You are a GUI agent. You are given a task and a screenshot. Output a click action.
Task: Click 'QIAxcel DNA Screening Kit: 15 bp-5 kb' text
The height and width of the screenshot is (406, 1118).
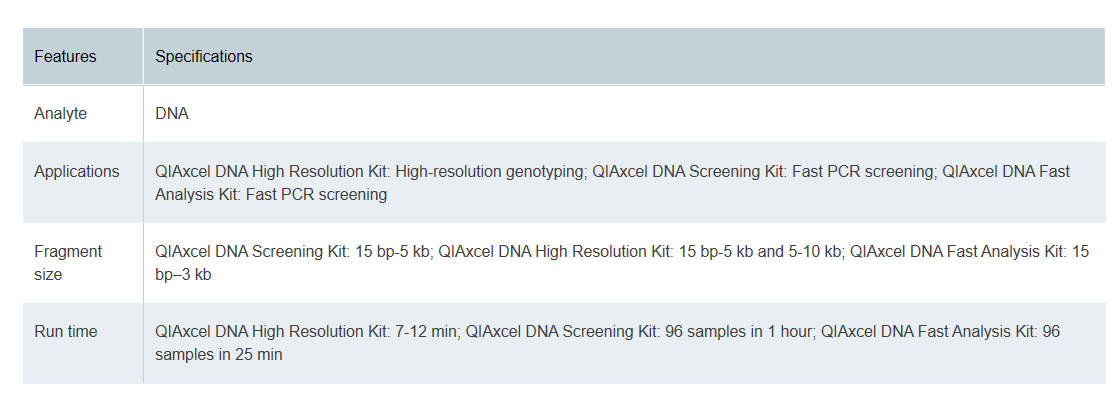[292, 252]
